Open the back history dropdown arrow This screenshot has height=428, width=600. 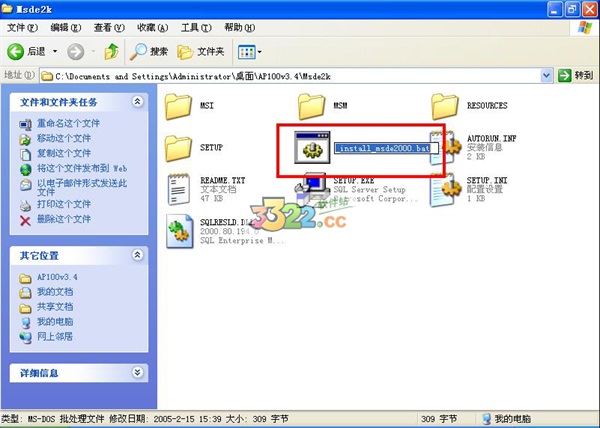tap(55, 51)
